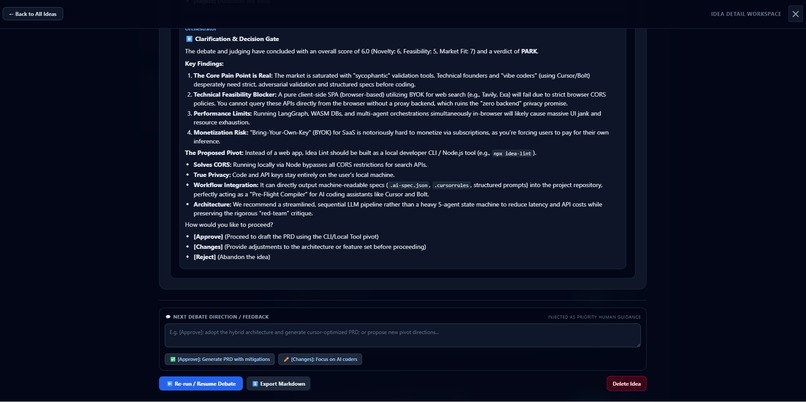Viewport: 806px width, 402px height.
Task: Click the Clarification & Decision Gate heading icon
Action: pyautogui.click(x=189, y=39)
